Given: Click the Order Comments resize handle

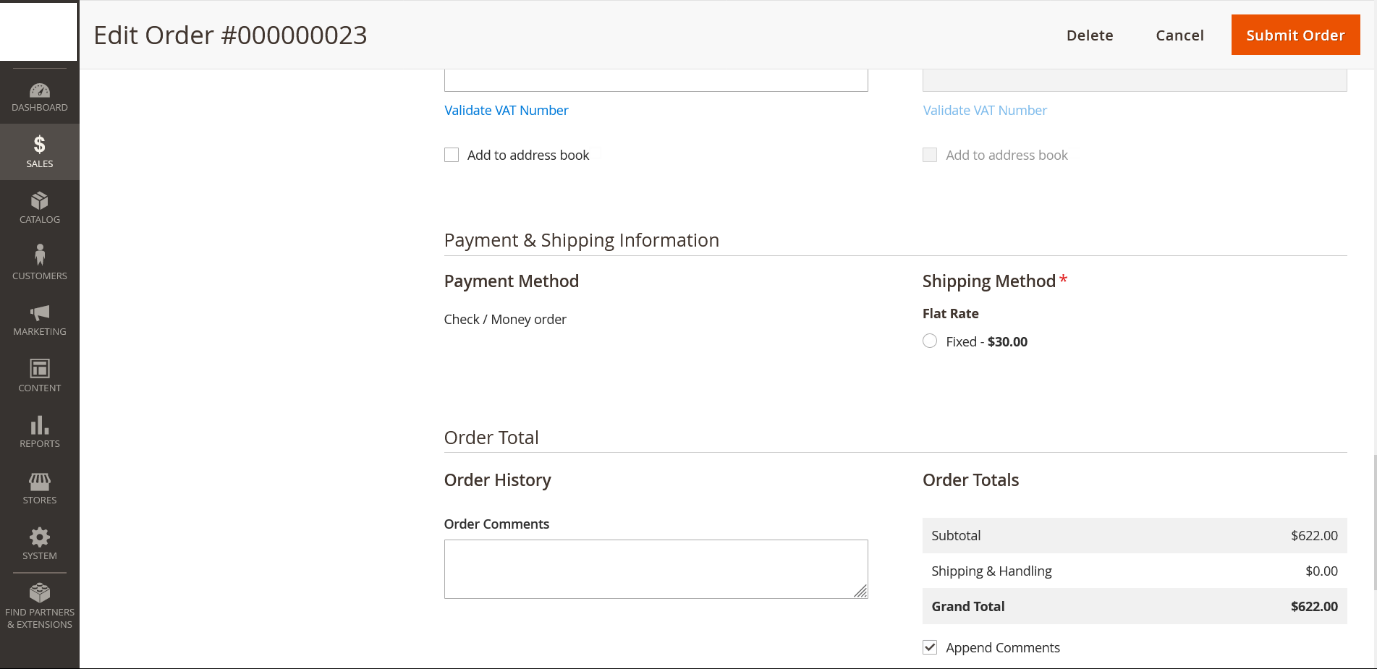Looking at the screenshot, I should pyautogui.click(x=860, y=591).
